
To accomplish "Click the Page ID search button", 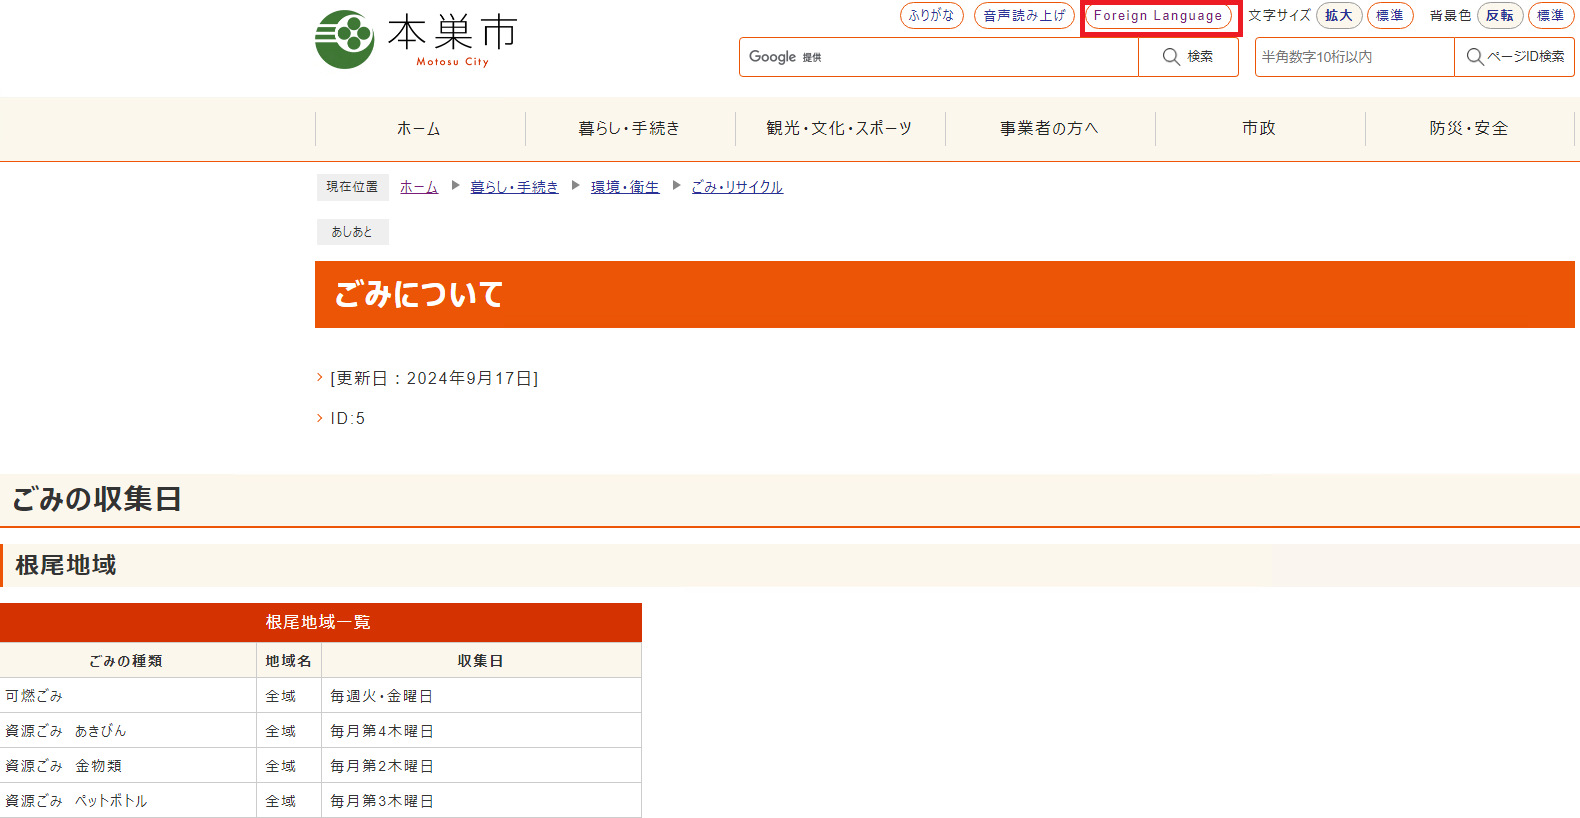I will click(x=1514, y=57).
